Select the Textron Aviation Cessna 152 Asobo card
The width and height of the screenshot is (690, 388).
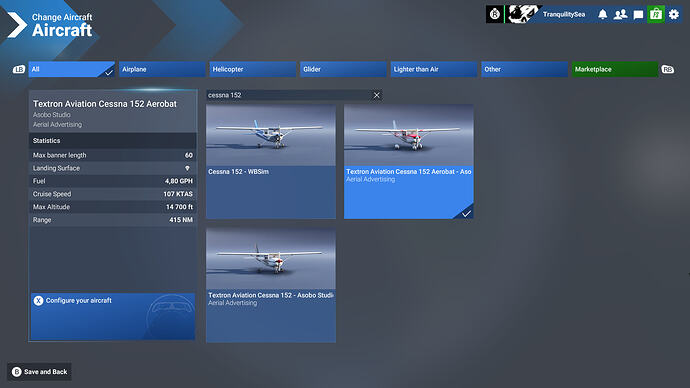click(271, 285)
